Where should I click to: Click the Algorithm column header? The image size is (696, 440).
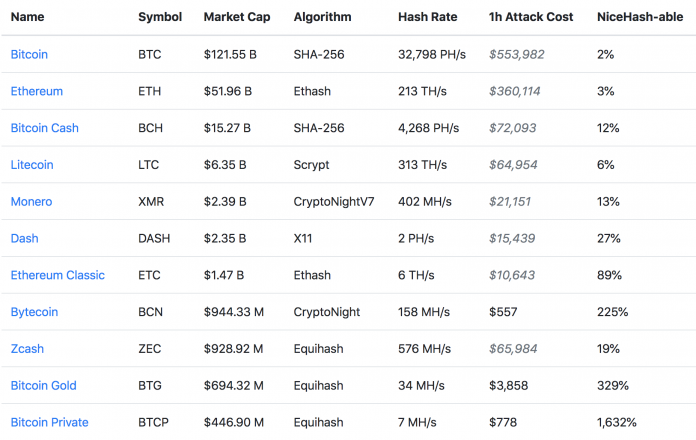323,17
